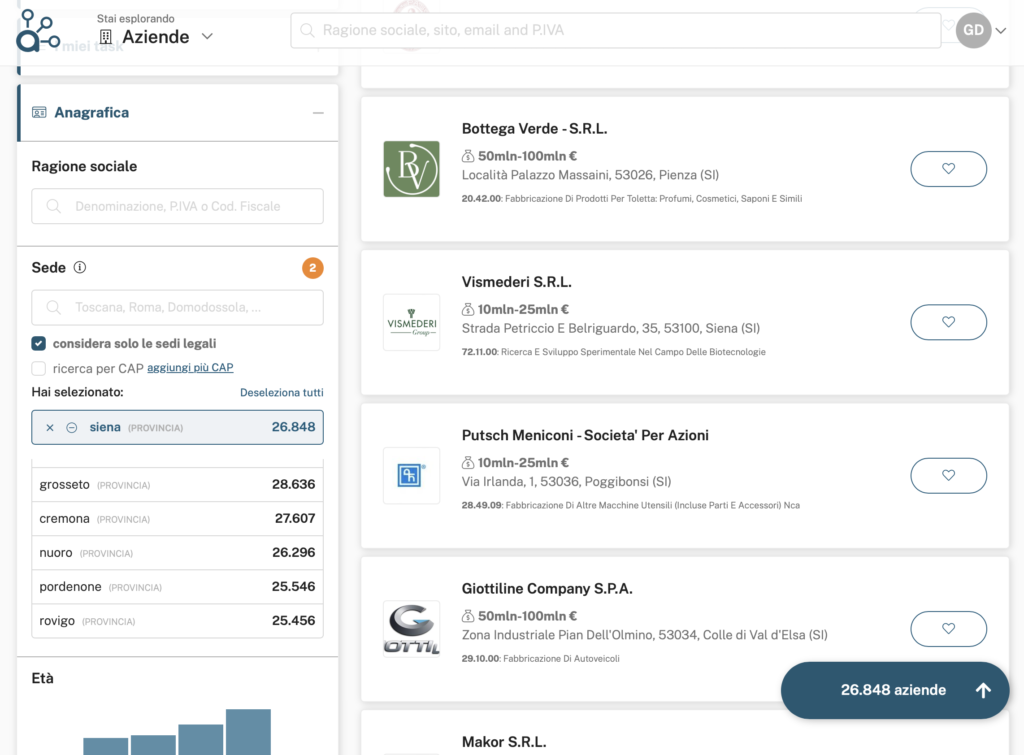Favorite Putsch Meniconi with the heart button
This screenshot has width=1024, height=755.
[948, 475]
